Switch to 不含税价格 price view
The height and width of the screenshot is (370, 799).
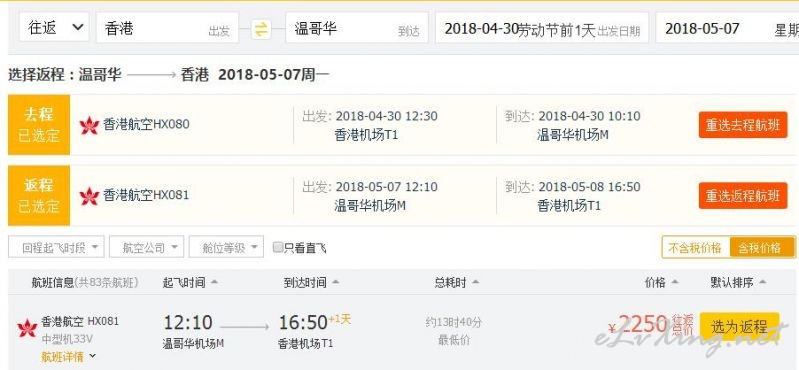point(695,248)
